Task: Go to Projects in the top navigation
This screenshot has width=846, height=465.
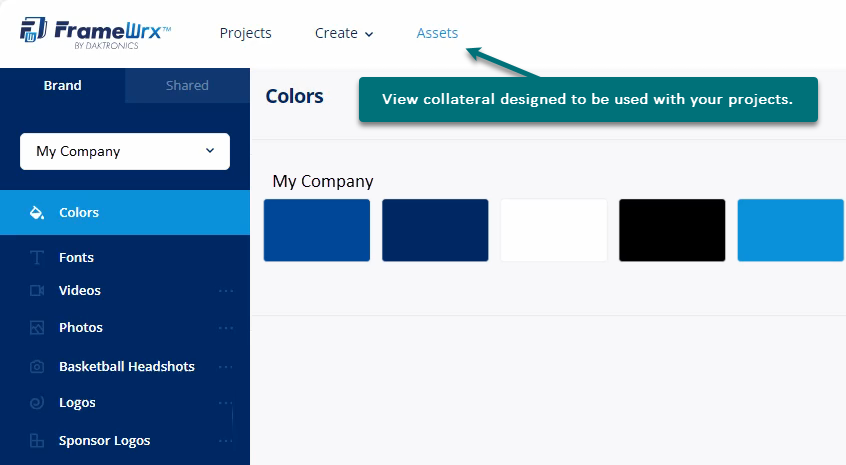Action: [x=245, y=33]
